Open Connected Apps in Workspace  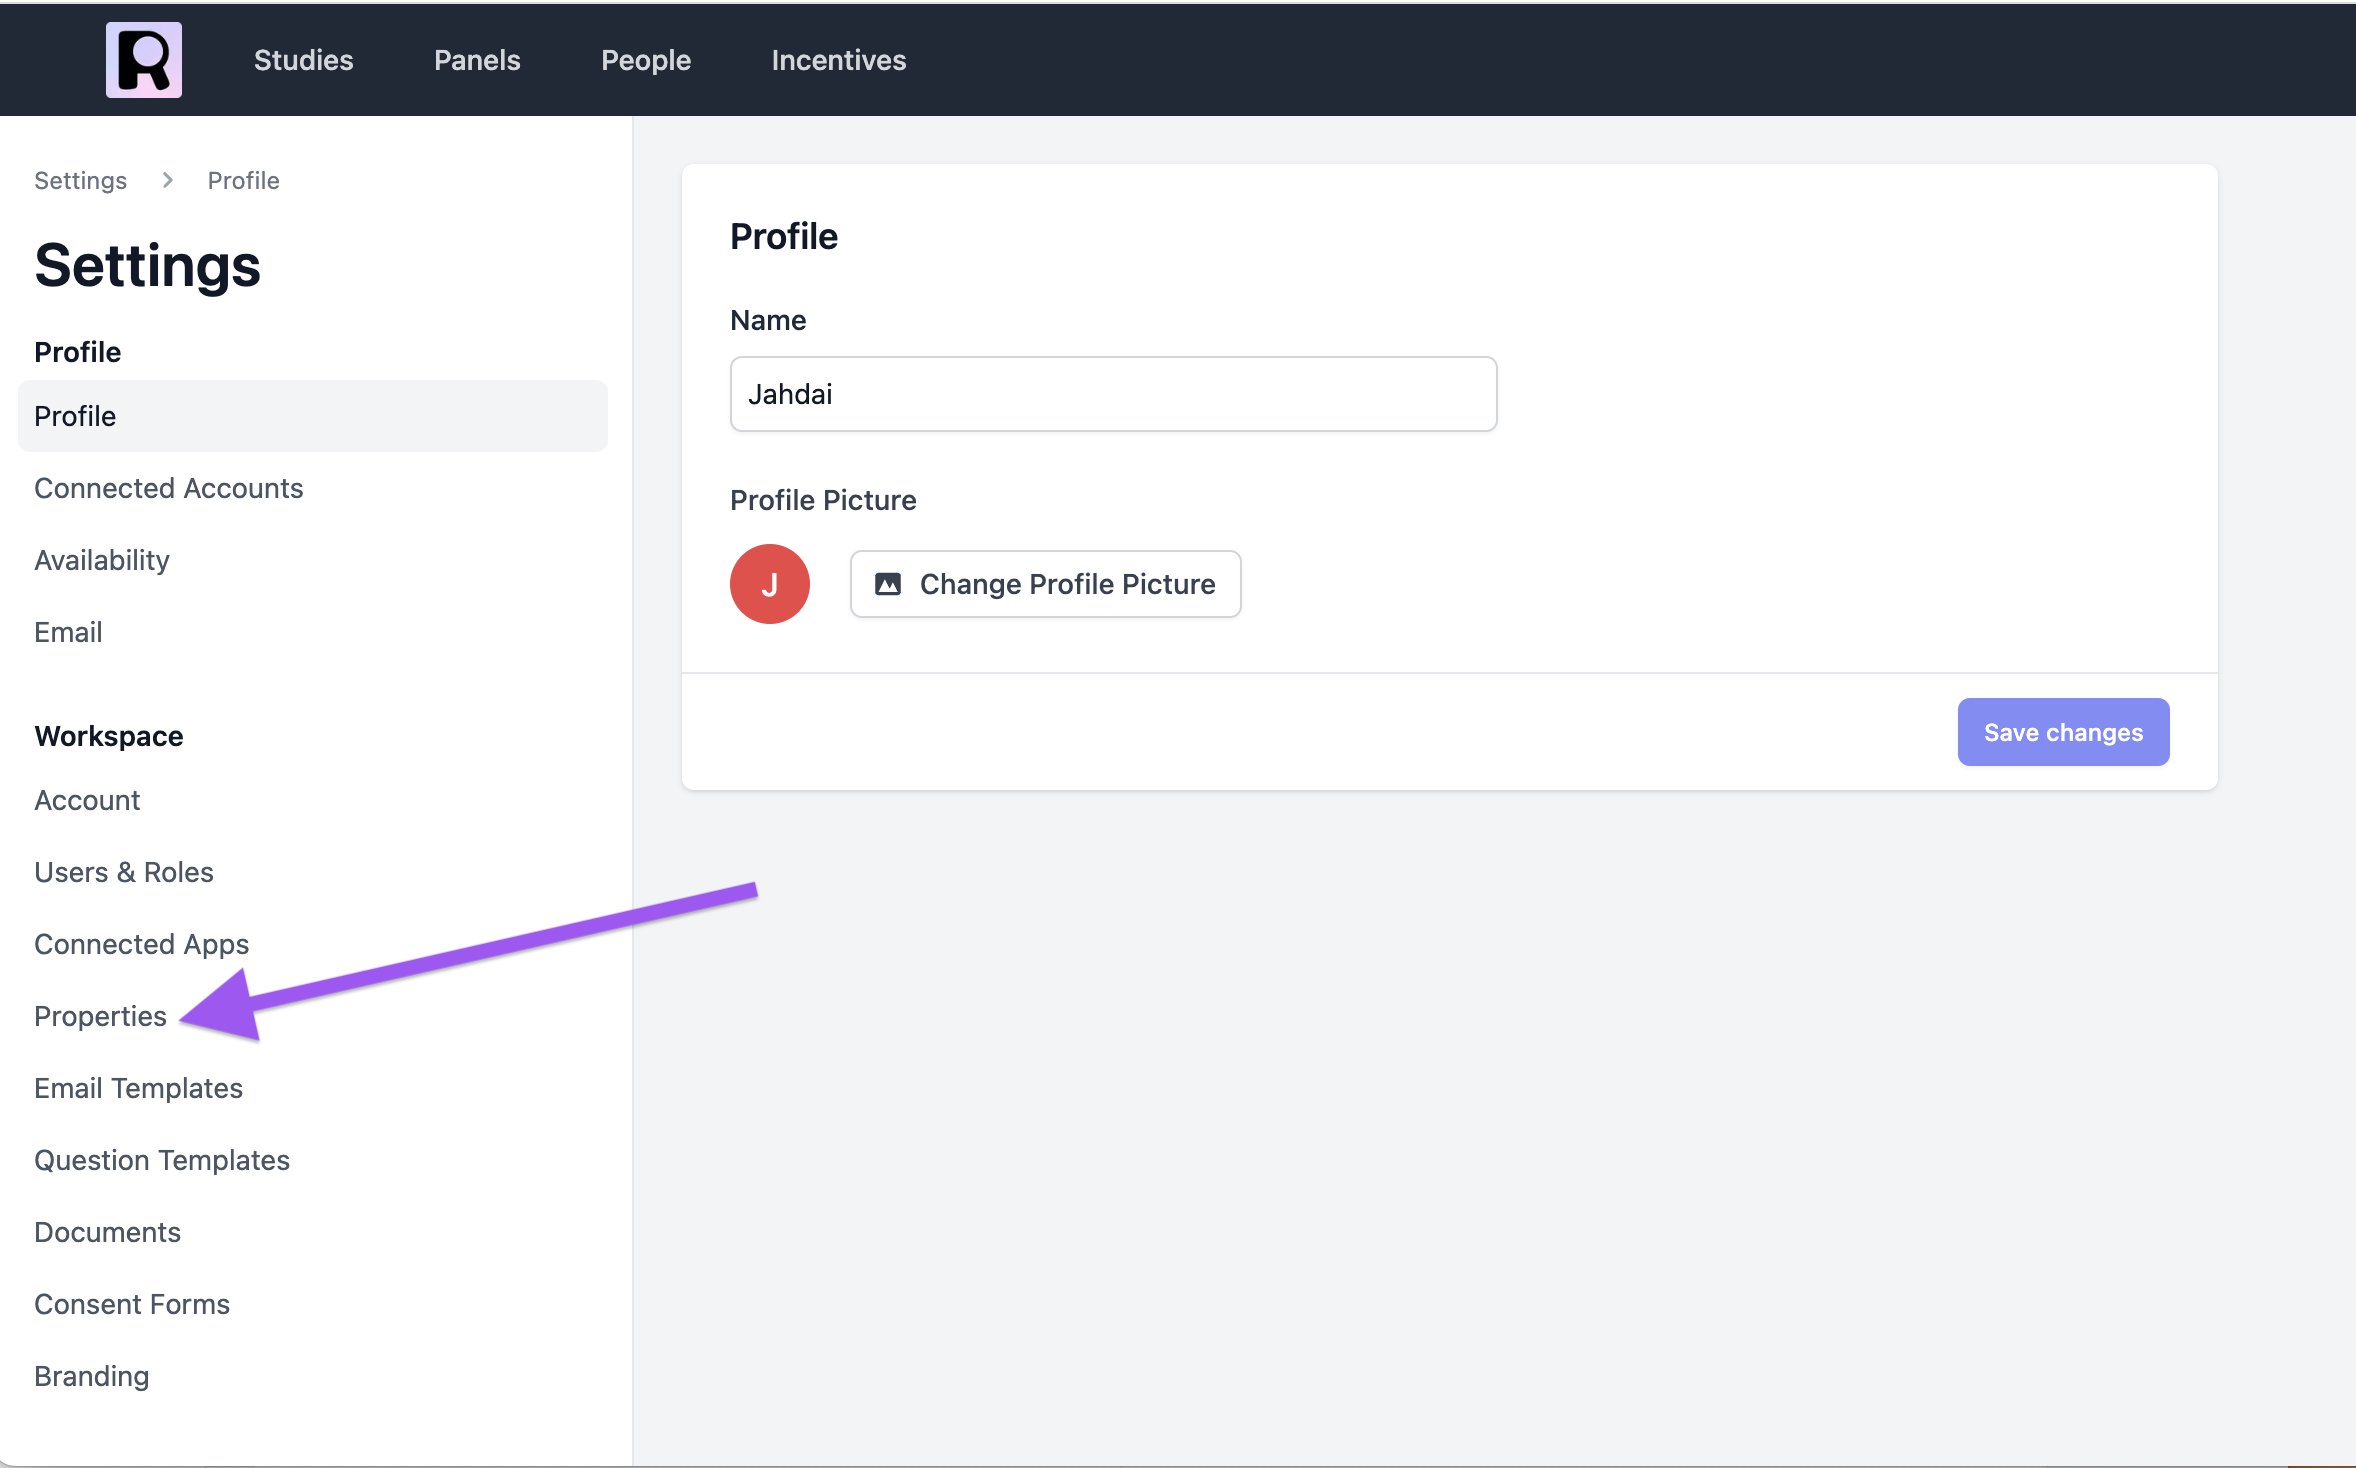click(141, 944)
